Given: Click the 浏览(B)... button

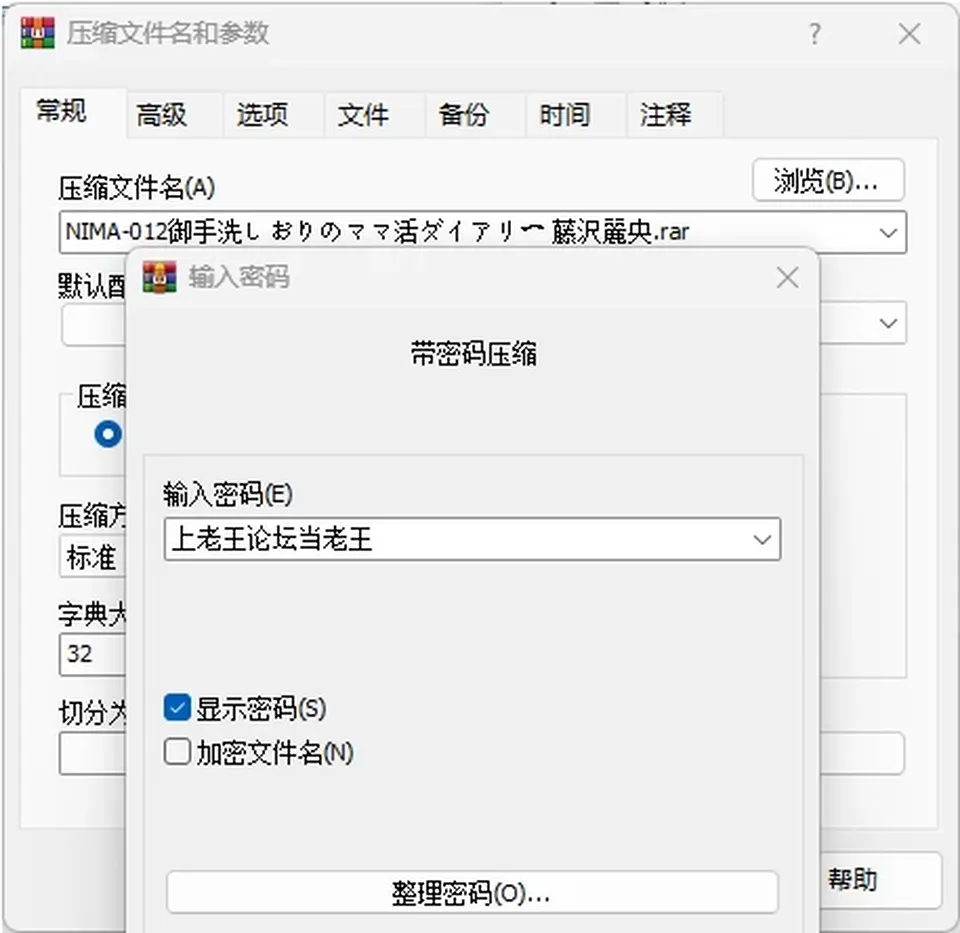Looking at the screenshot, I should (828, 180).
